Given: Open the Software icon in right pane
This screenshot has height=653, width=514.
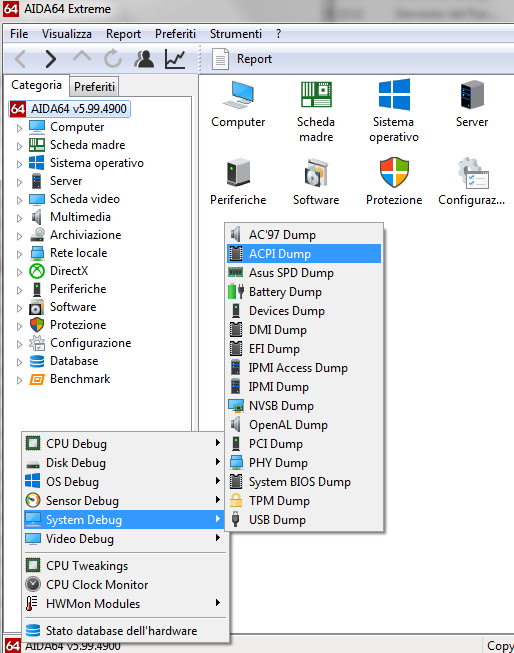Looking at the screenshot, I should click(316, 182).
